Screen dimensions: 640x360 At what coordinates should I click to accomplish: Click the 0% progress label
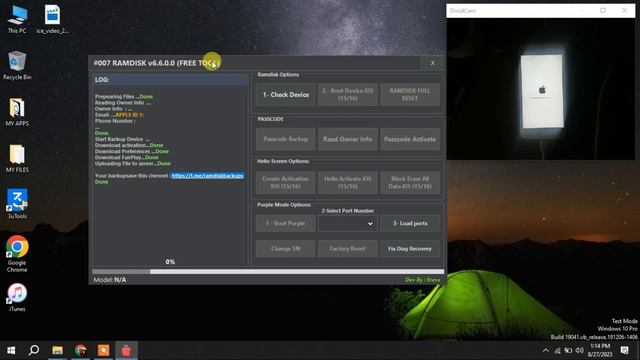point(170,262)
